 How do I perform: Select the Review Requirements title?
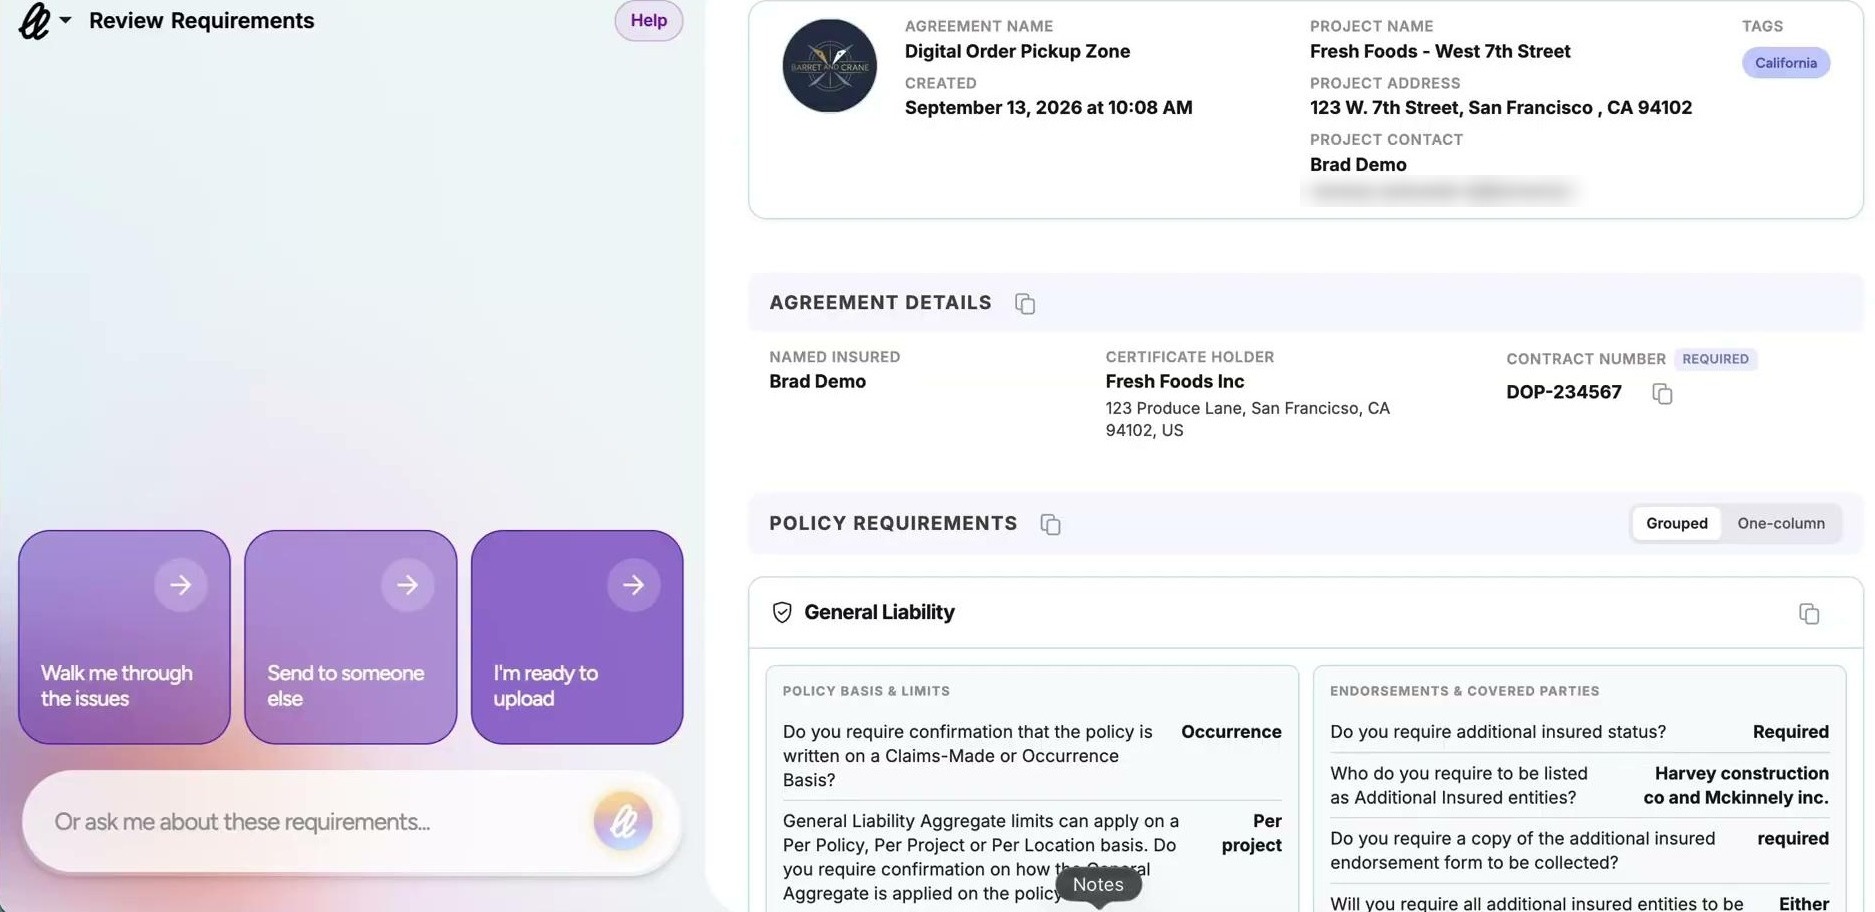[x=201, y=20]
